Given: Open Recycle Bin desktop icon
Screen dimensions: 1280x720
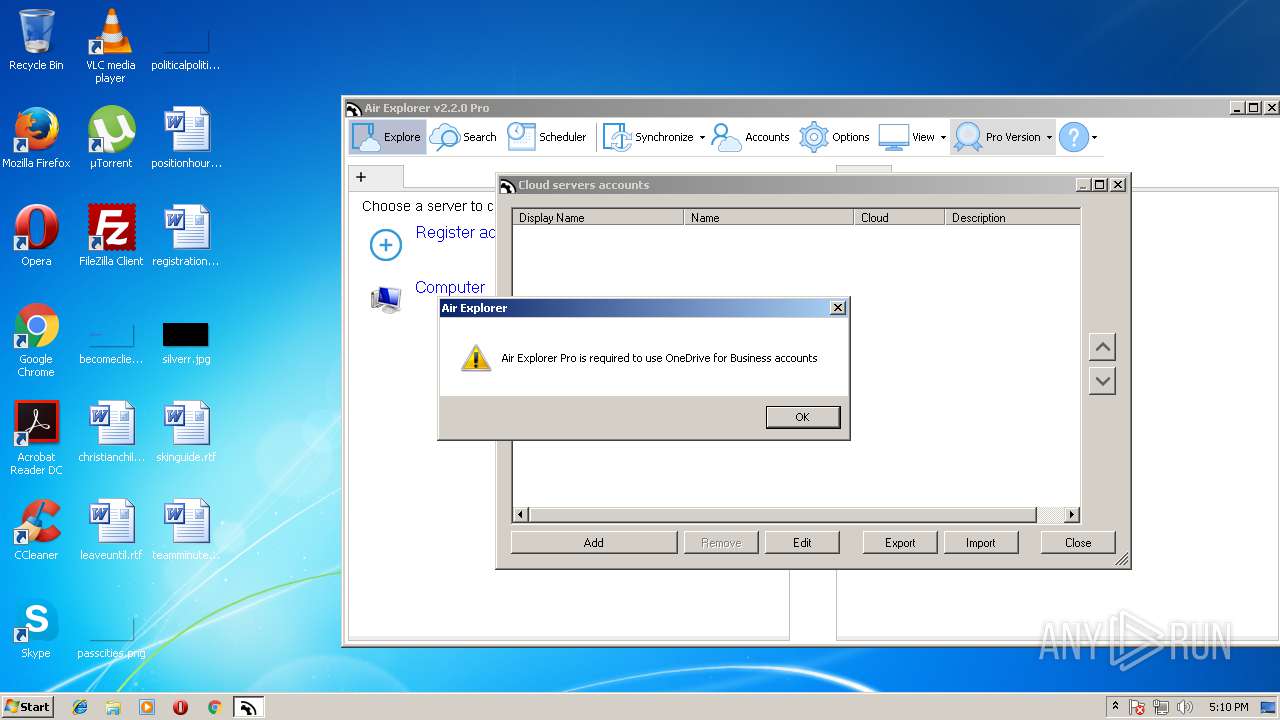Looking at the screenshot, I should pyautogui.click(x=36, y=40).
